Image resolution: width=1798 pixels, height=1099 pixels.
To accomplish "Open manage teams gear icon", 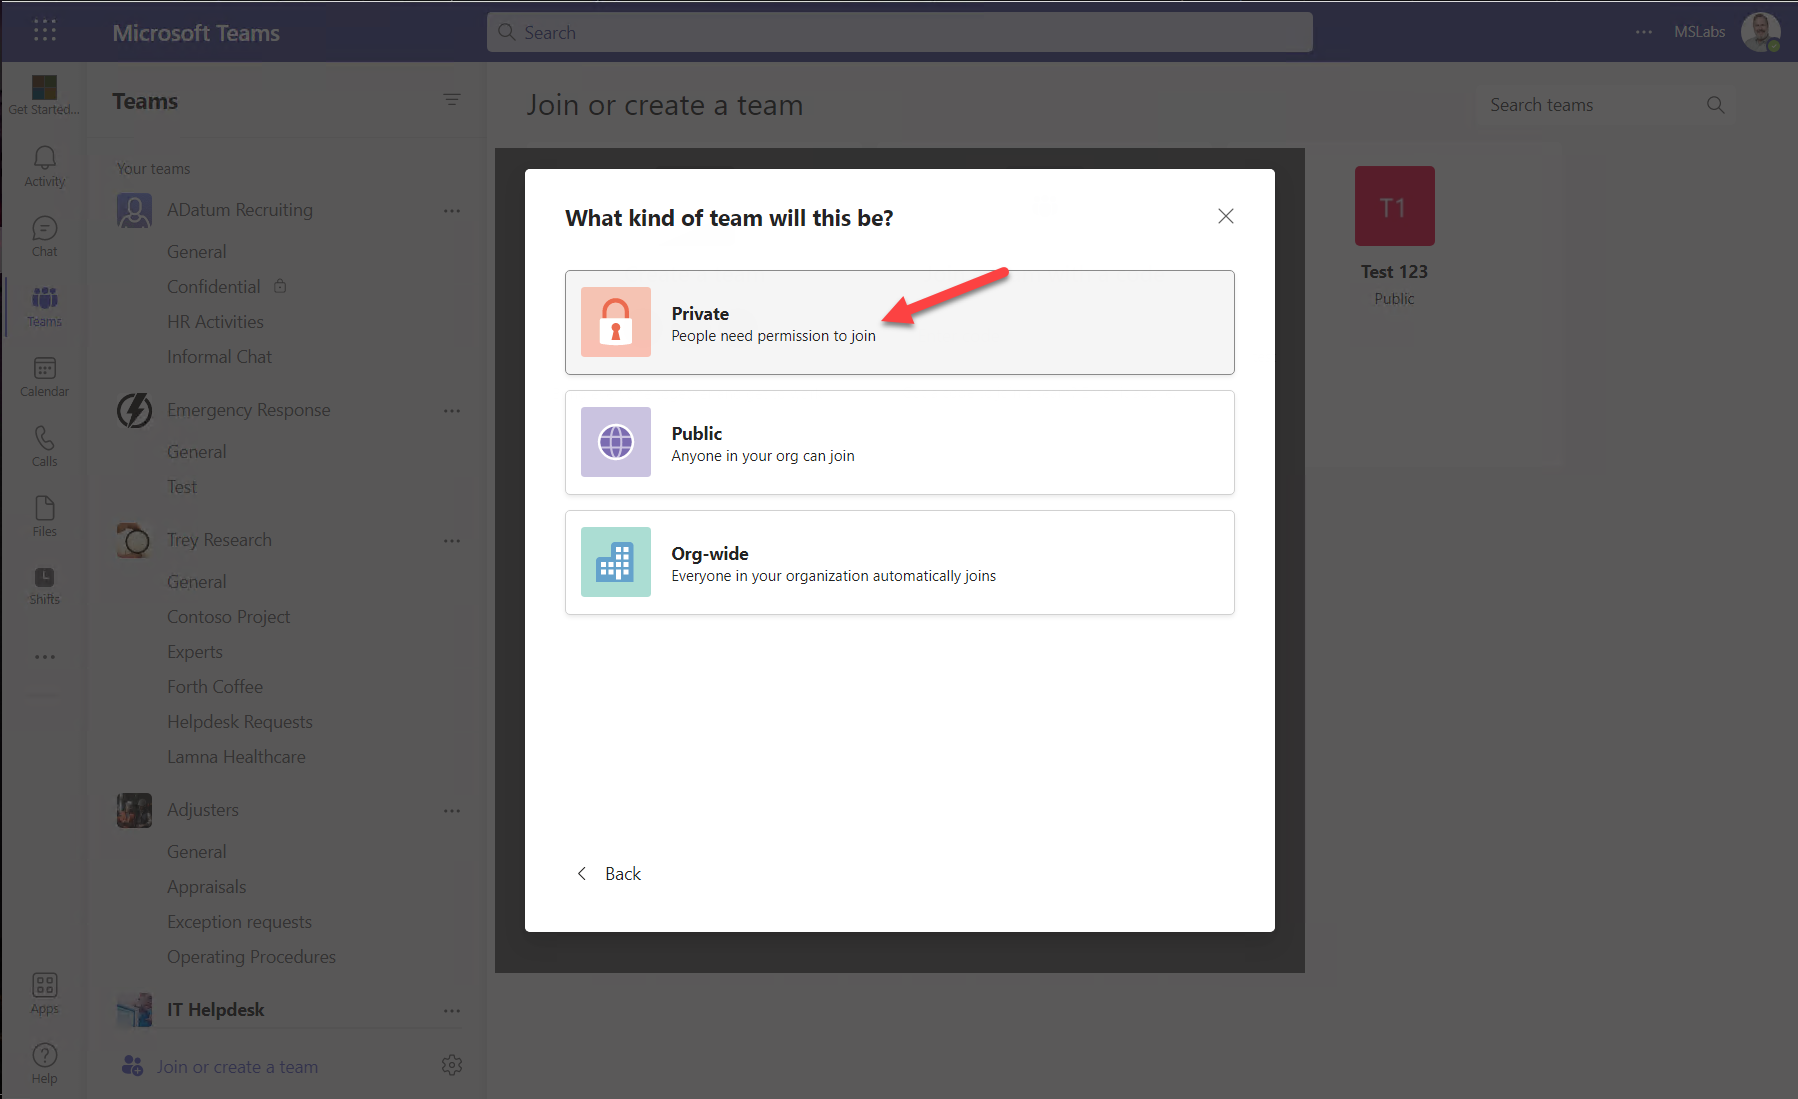I will [x=452, y=1065].
